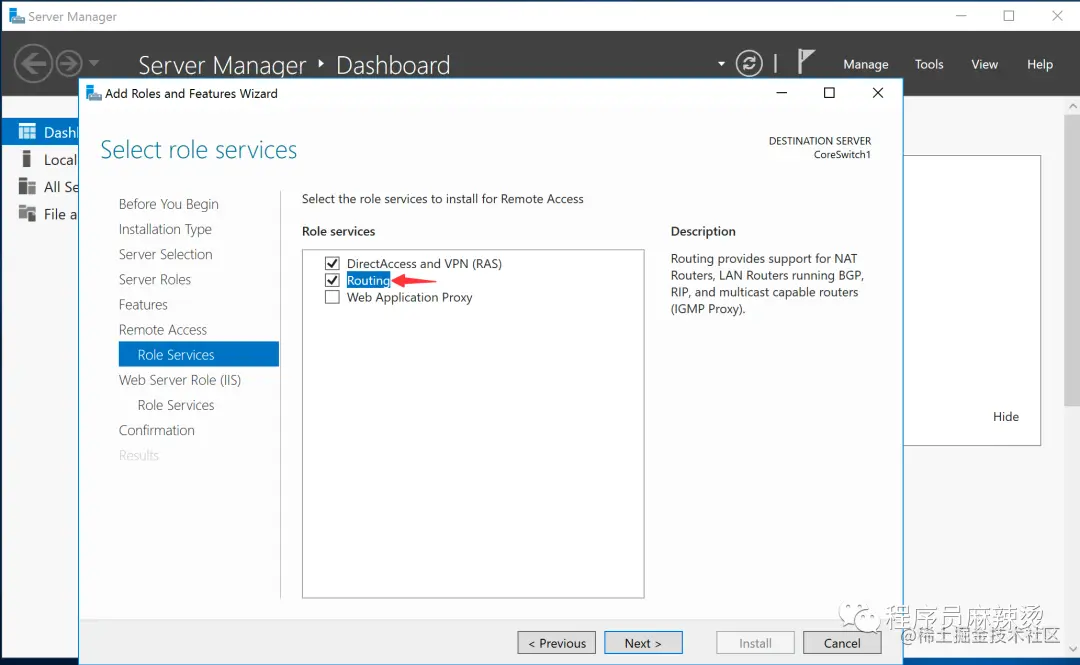Open the Tools menu
The image size is (1080, 665).
pyautogui.click(x=928, y=64)
